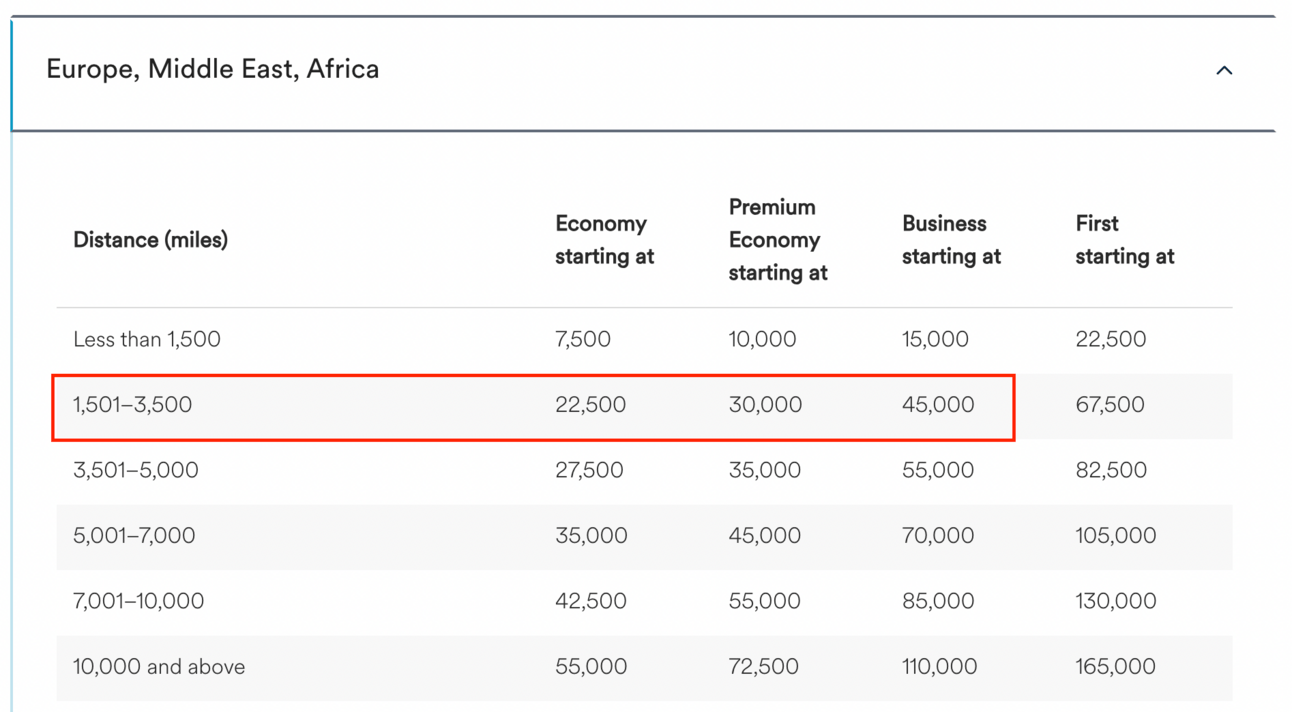Screen dimensions: 1292x712
Task: Click the 72,500 premium economy value
Action: [764, 667]
